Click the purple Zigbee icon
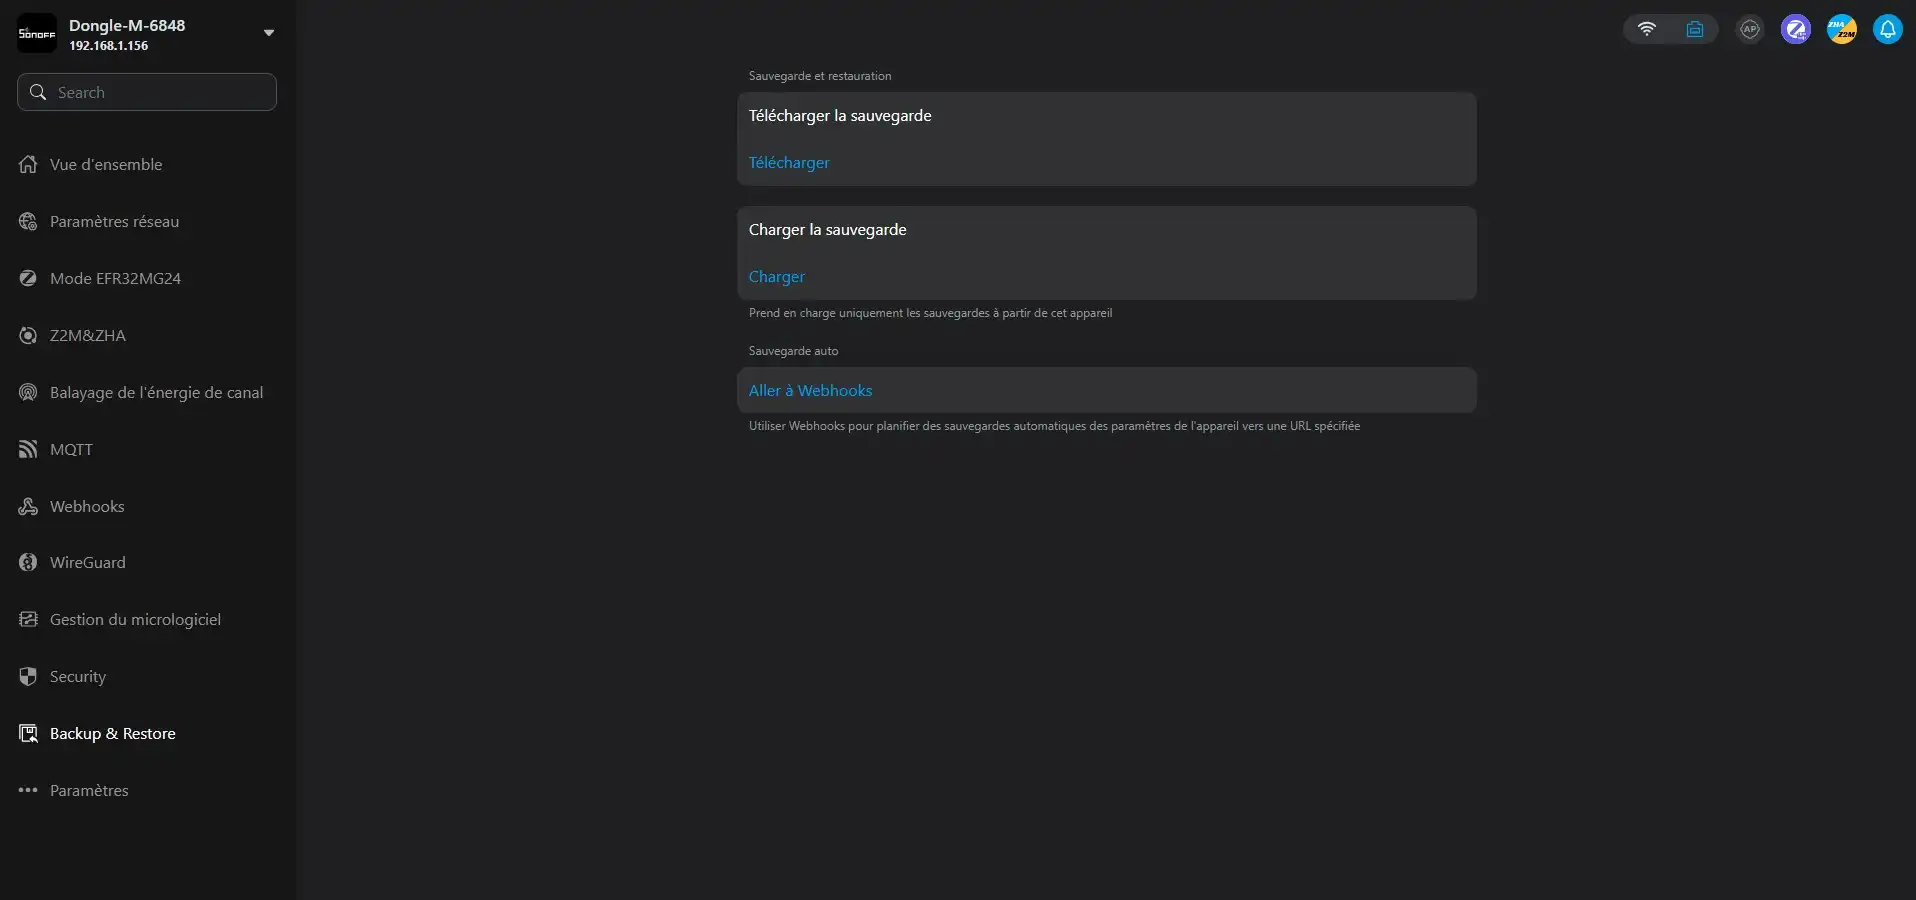The image size is (1916, 900). coord(1795,29)
